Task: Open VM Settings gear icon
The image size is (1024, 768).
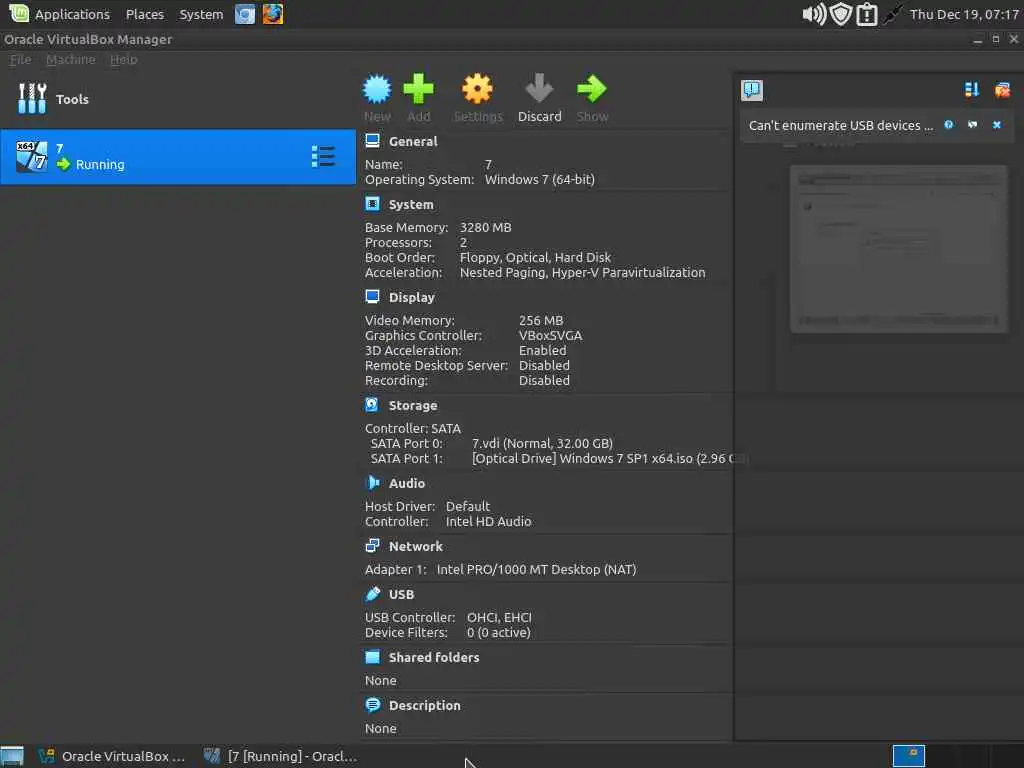Action: (477, 89)
